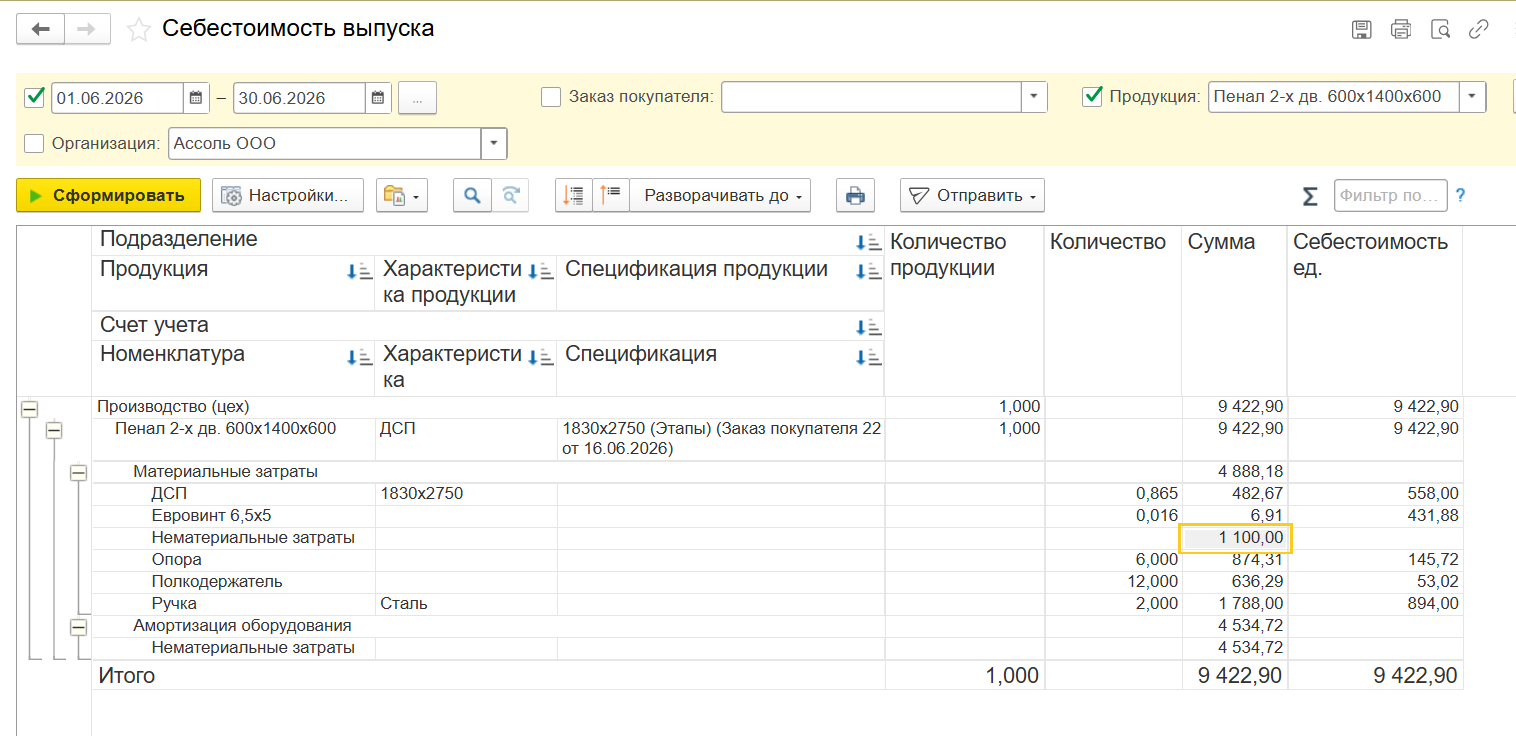Sort by Счет учета header sort icon
This screenshot has width=1516, height=736.
coord(868,327)
